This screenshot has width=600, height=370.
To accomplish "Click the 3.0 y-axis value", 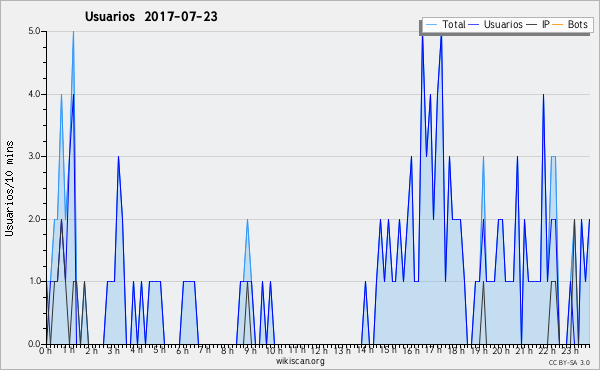I will click(34, 156).
